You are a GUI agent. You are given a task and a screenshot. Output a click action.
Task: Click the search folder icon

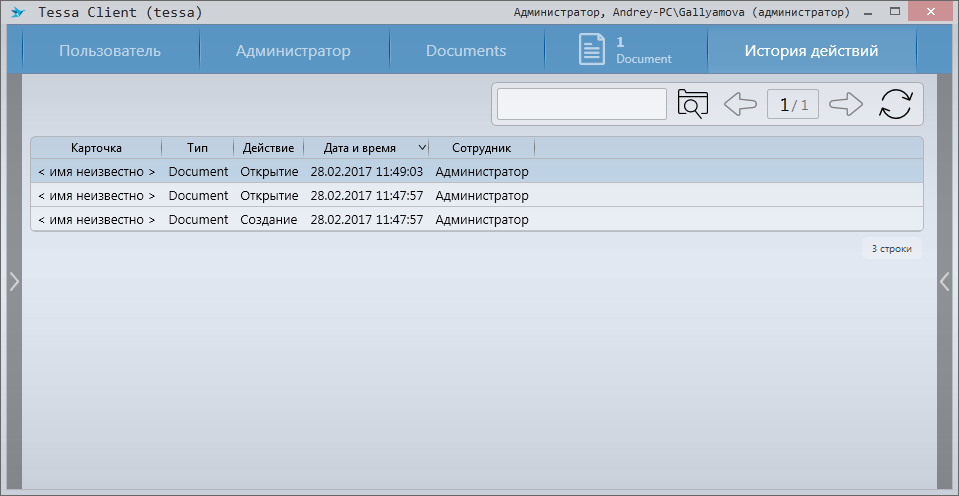click(692, 104)
